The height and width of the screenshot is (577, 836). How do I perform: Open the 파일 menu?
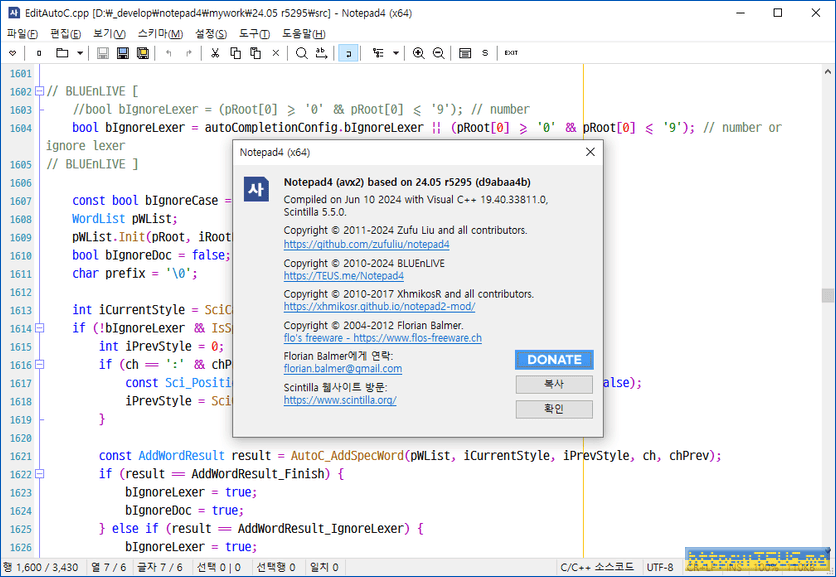coord(22,33)
